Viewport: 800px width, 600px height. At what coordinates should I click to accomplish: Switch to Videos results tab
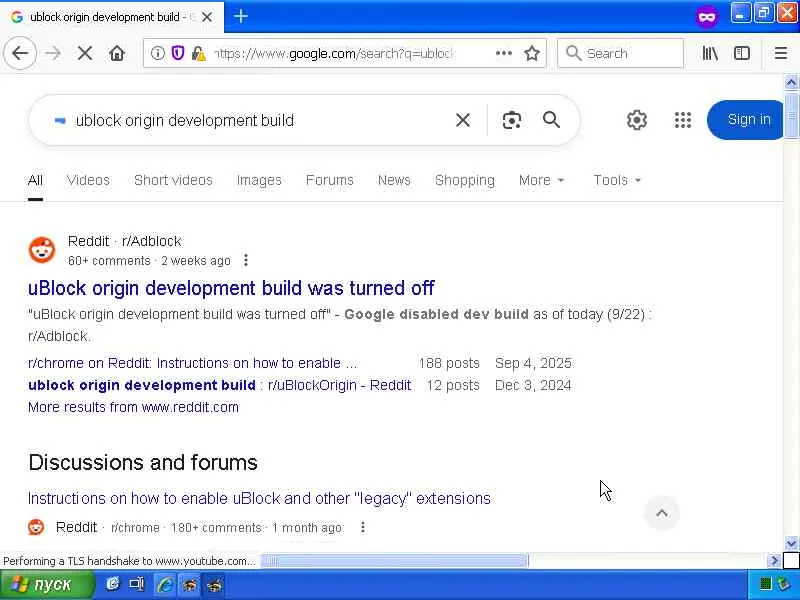pyautogui.click(x=88, y=180)
